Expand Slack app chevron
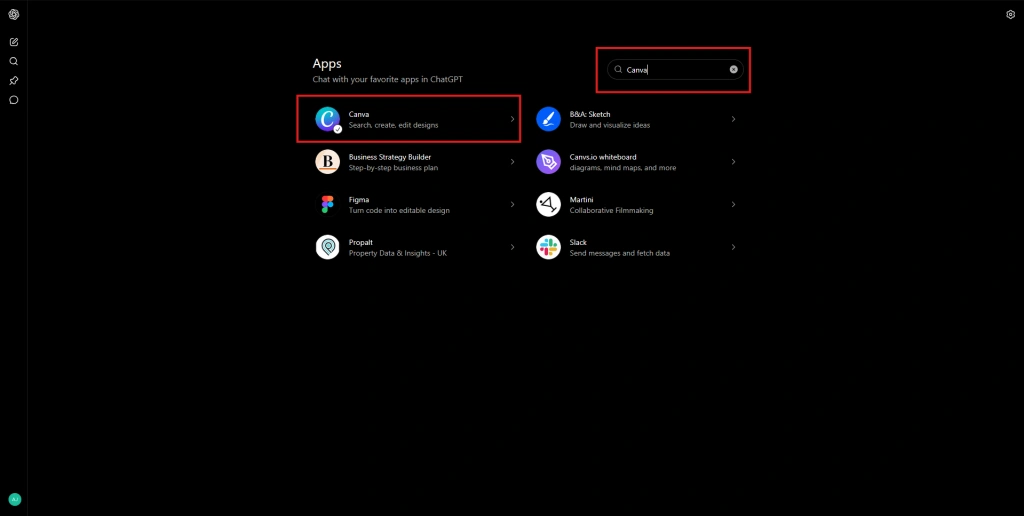 point(733,248)
